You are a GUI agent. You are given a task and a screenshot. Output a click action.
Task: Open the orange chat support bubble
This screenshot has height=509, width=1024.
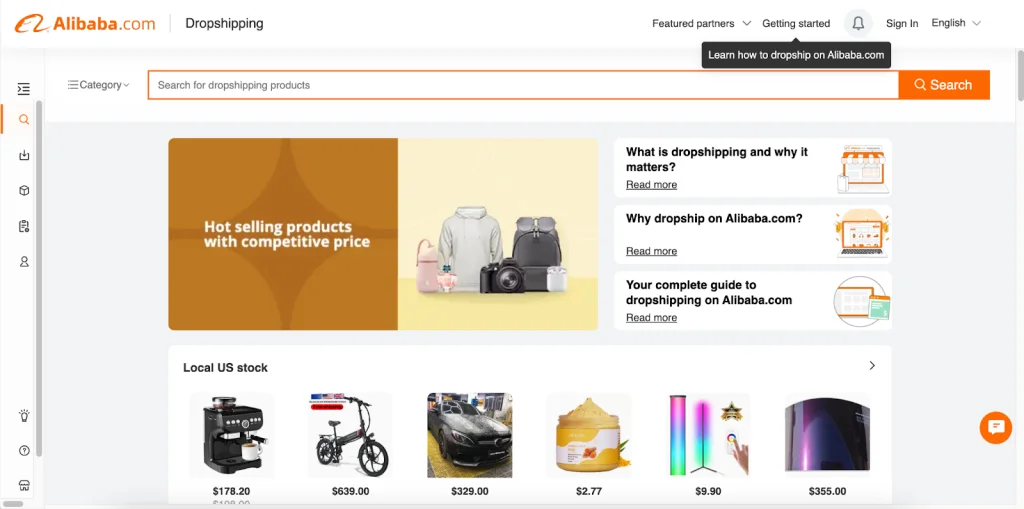tap(995, 428)
